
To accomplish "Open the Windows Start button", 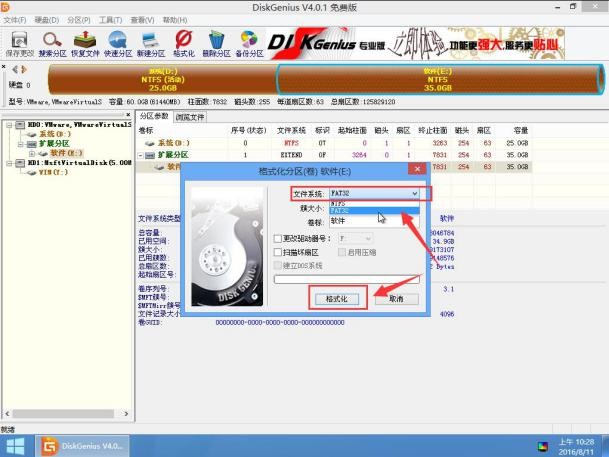I will point(16,446).
